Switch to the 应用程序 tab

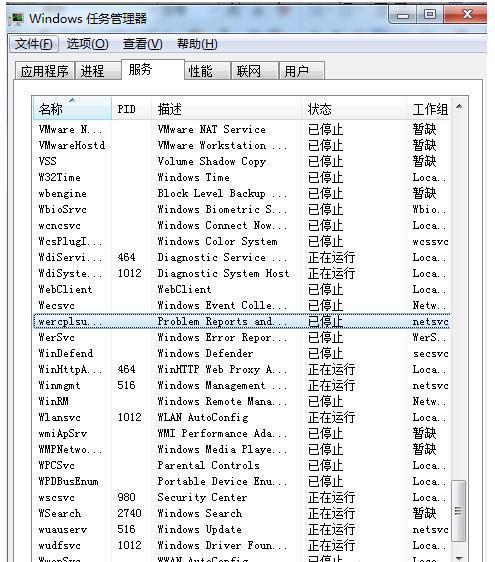(44, 71)
